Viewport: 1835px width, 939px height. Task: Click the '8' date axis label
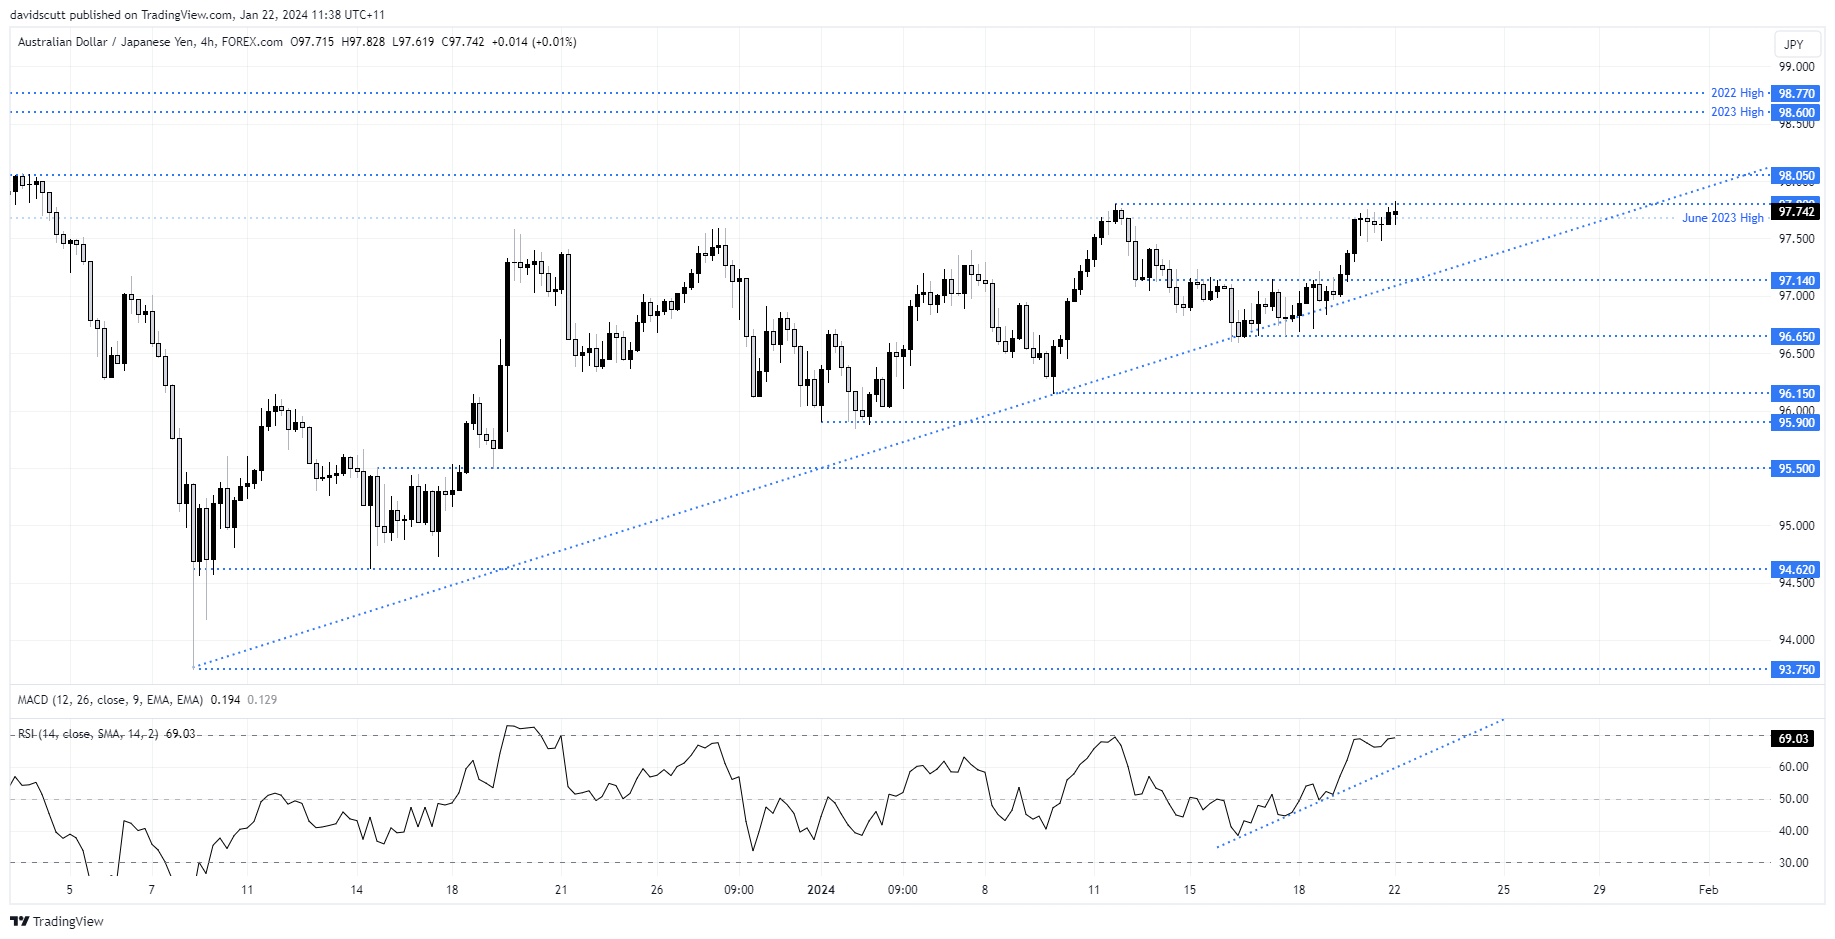point(985,890)
